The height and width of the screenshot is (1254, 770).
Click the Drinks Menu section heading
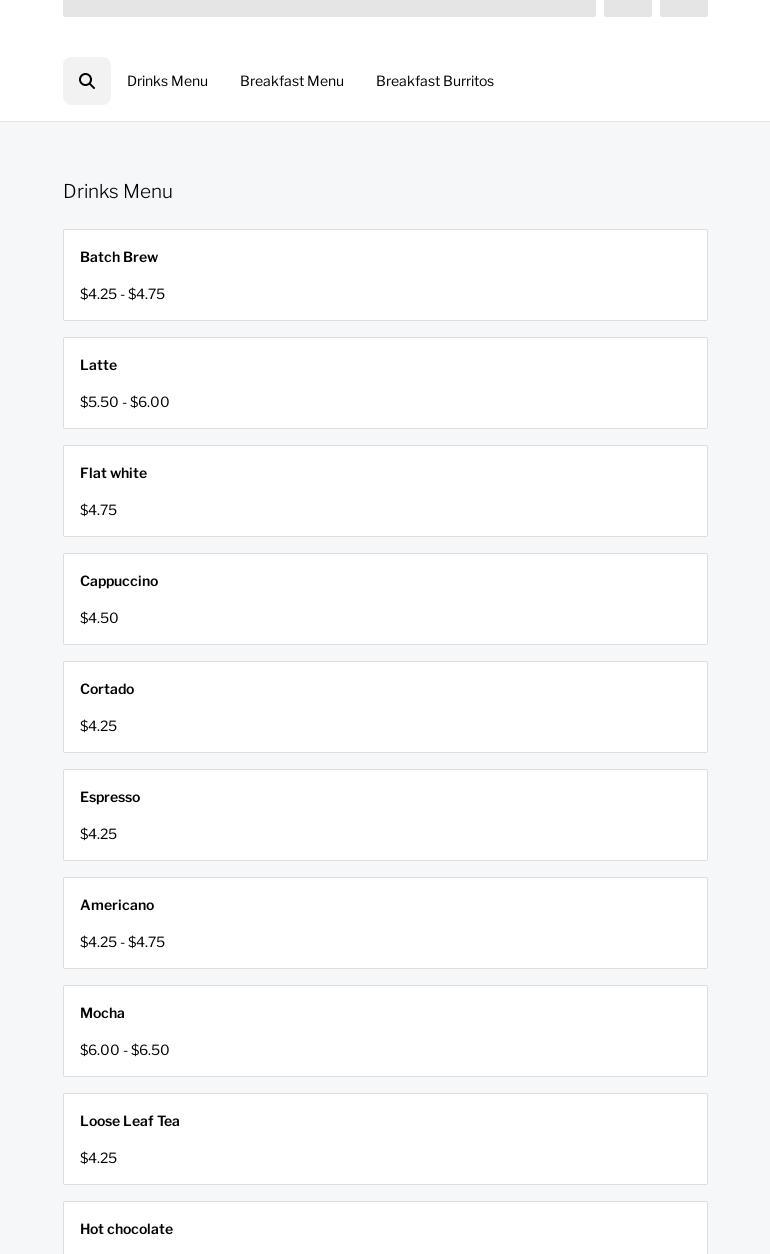(118, 191)
